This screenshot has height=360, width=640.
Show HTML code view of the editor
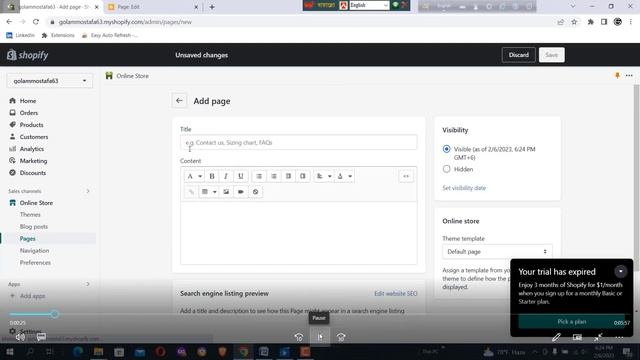pos(406,176)
